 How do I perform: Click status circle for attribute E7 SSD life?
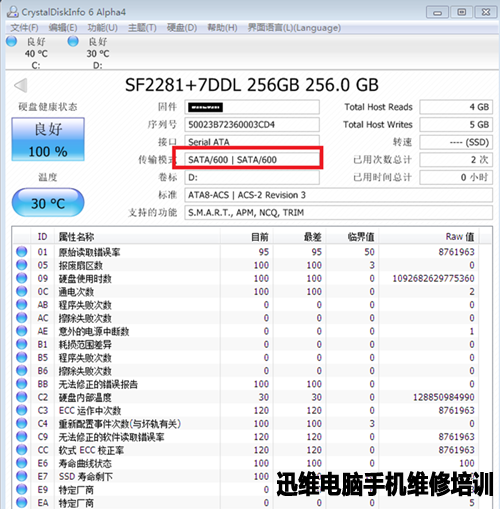22,476
